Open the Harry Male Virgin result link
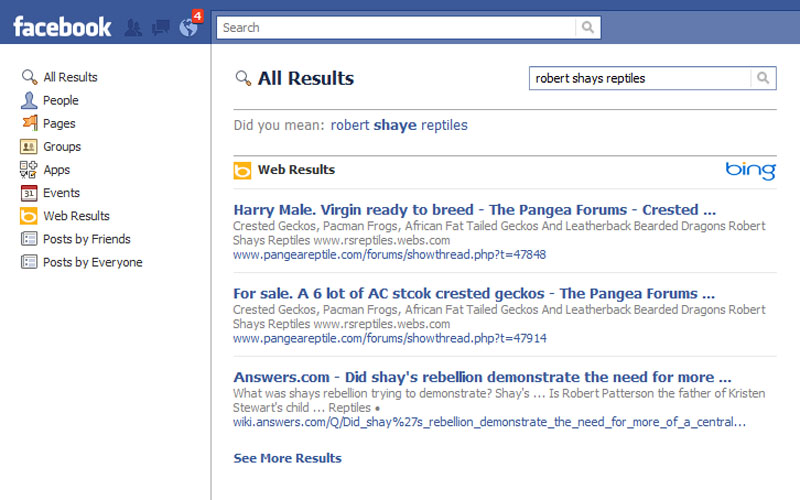Screen dimensions: 800x500 click(474, 210)
